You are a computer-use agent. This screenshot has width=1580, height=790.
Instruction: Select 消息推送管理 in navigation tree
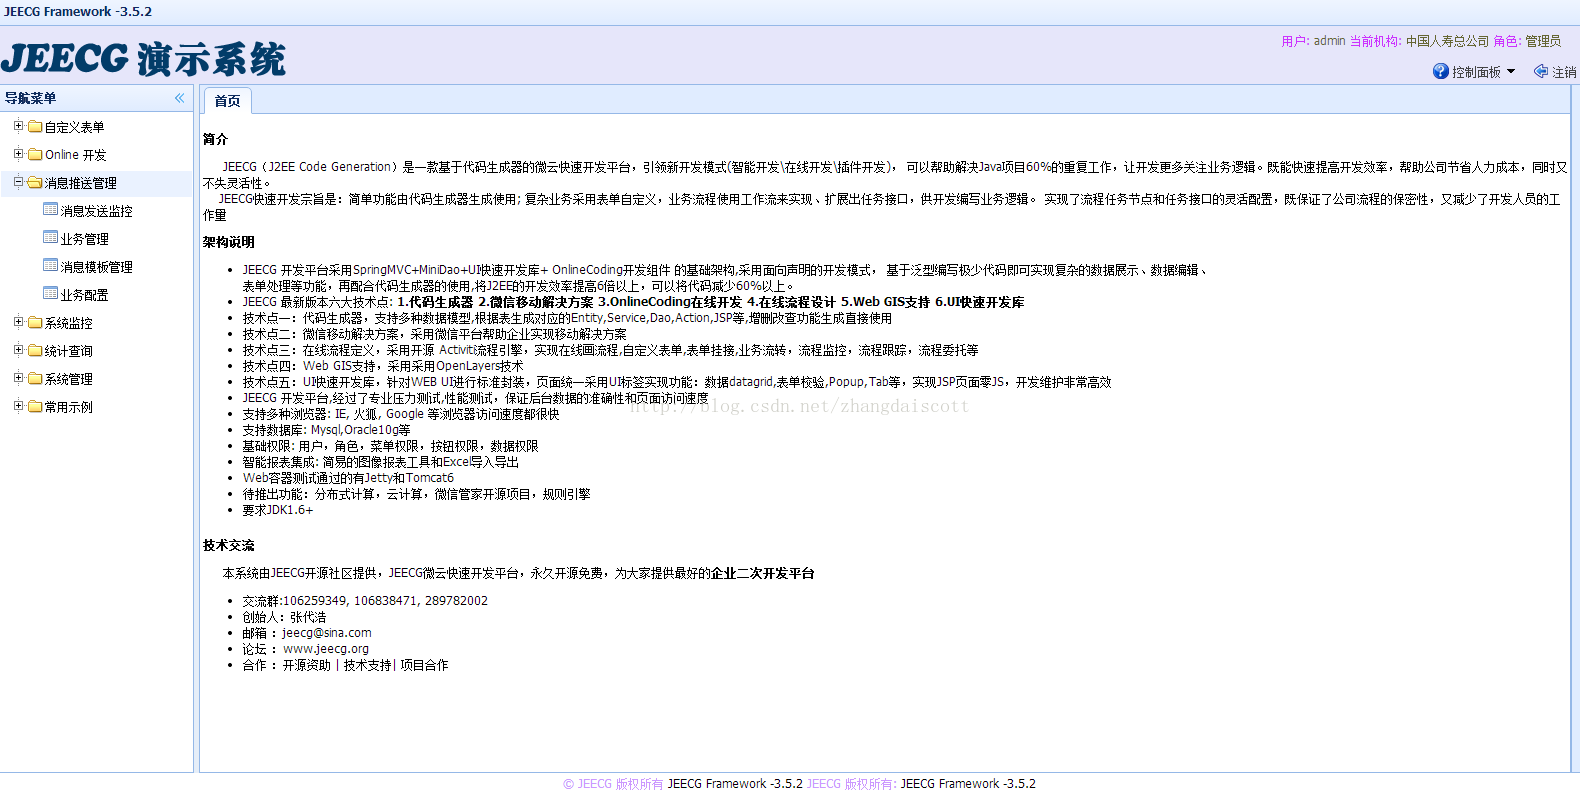[x=80, y=183]
